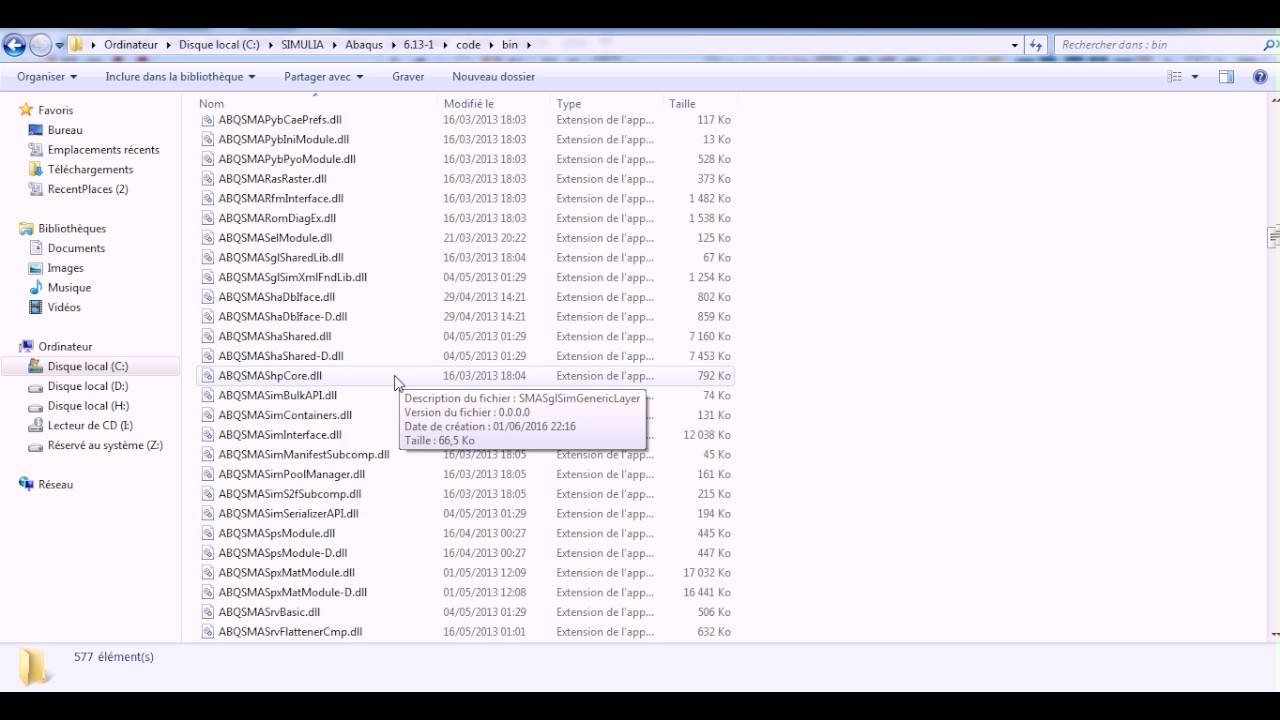
Task: Select file ABQSMAPybIniModule.dll
Action: tap(284, 139)
